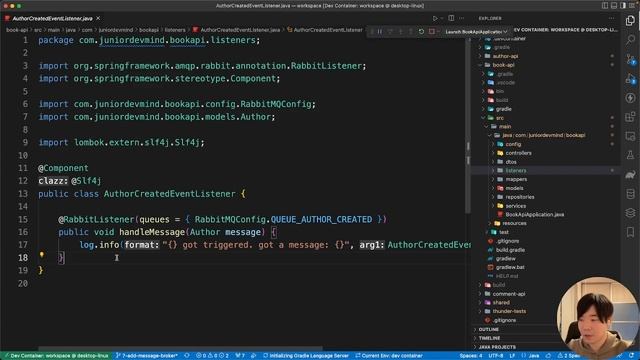Open the Explorer view in activity bar
The height and width of the screenshot is (360, 640).
(x=631, y=20)
